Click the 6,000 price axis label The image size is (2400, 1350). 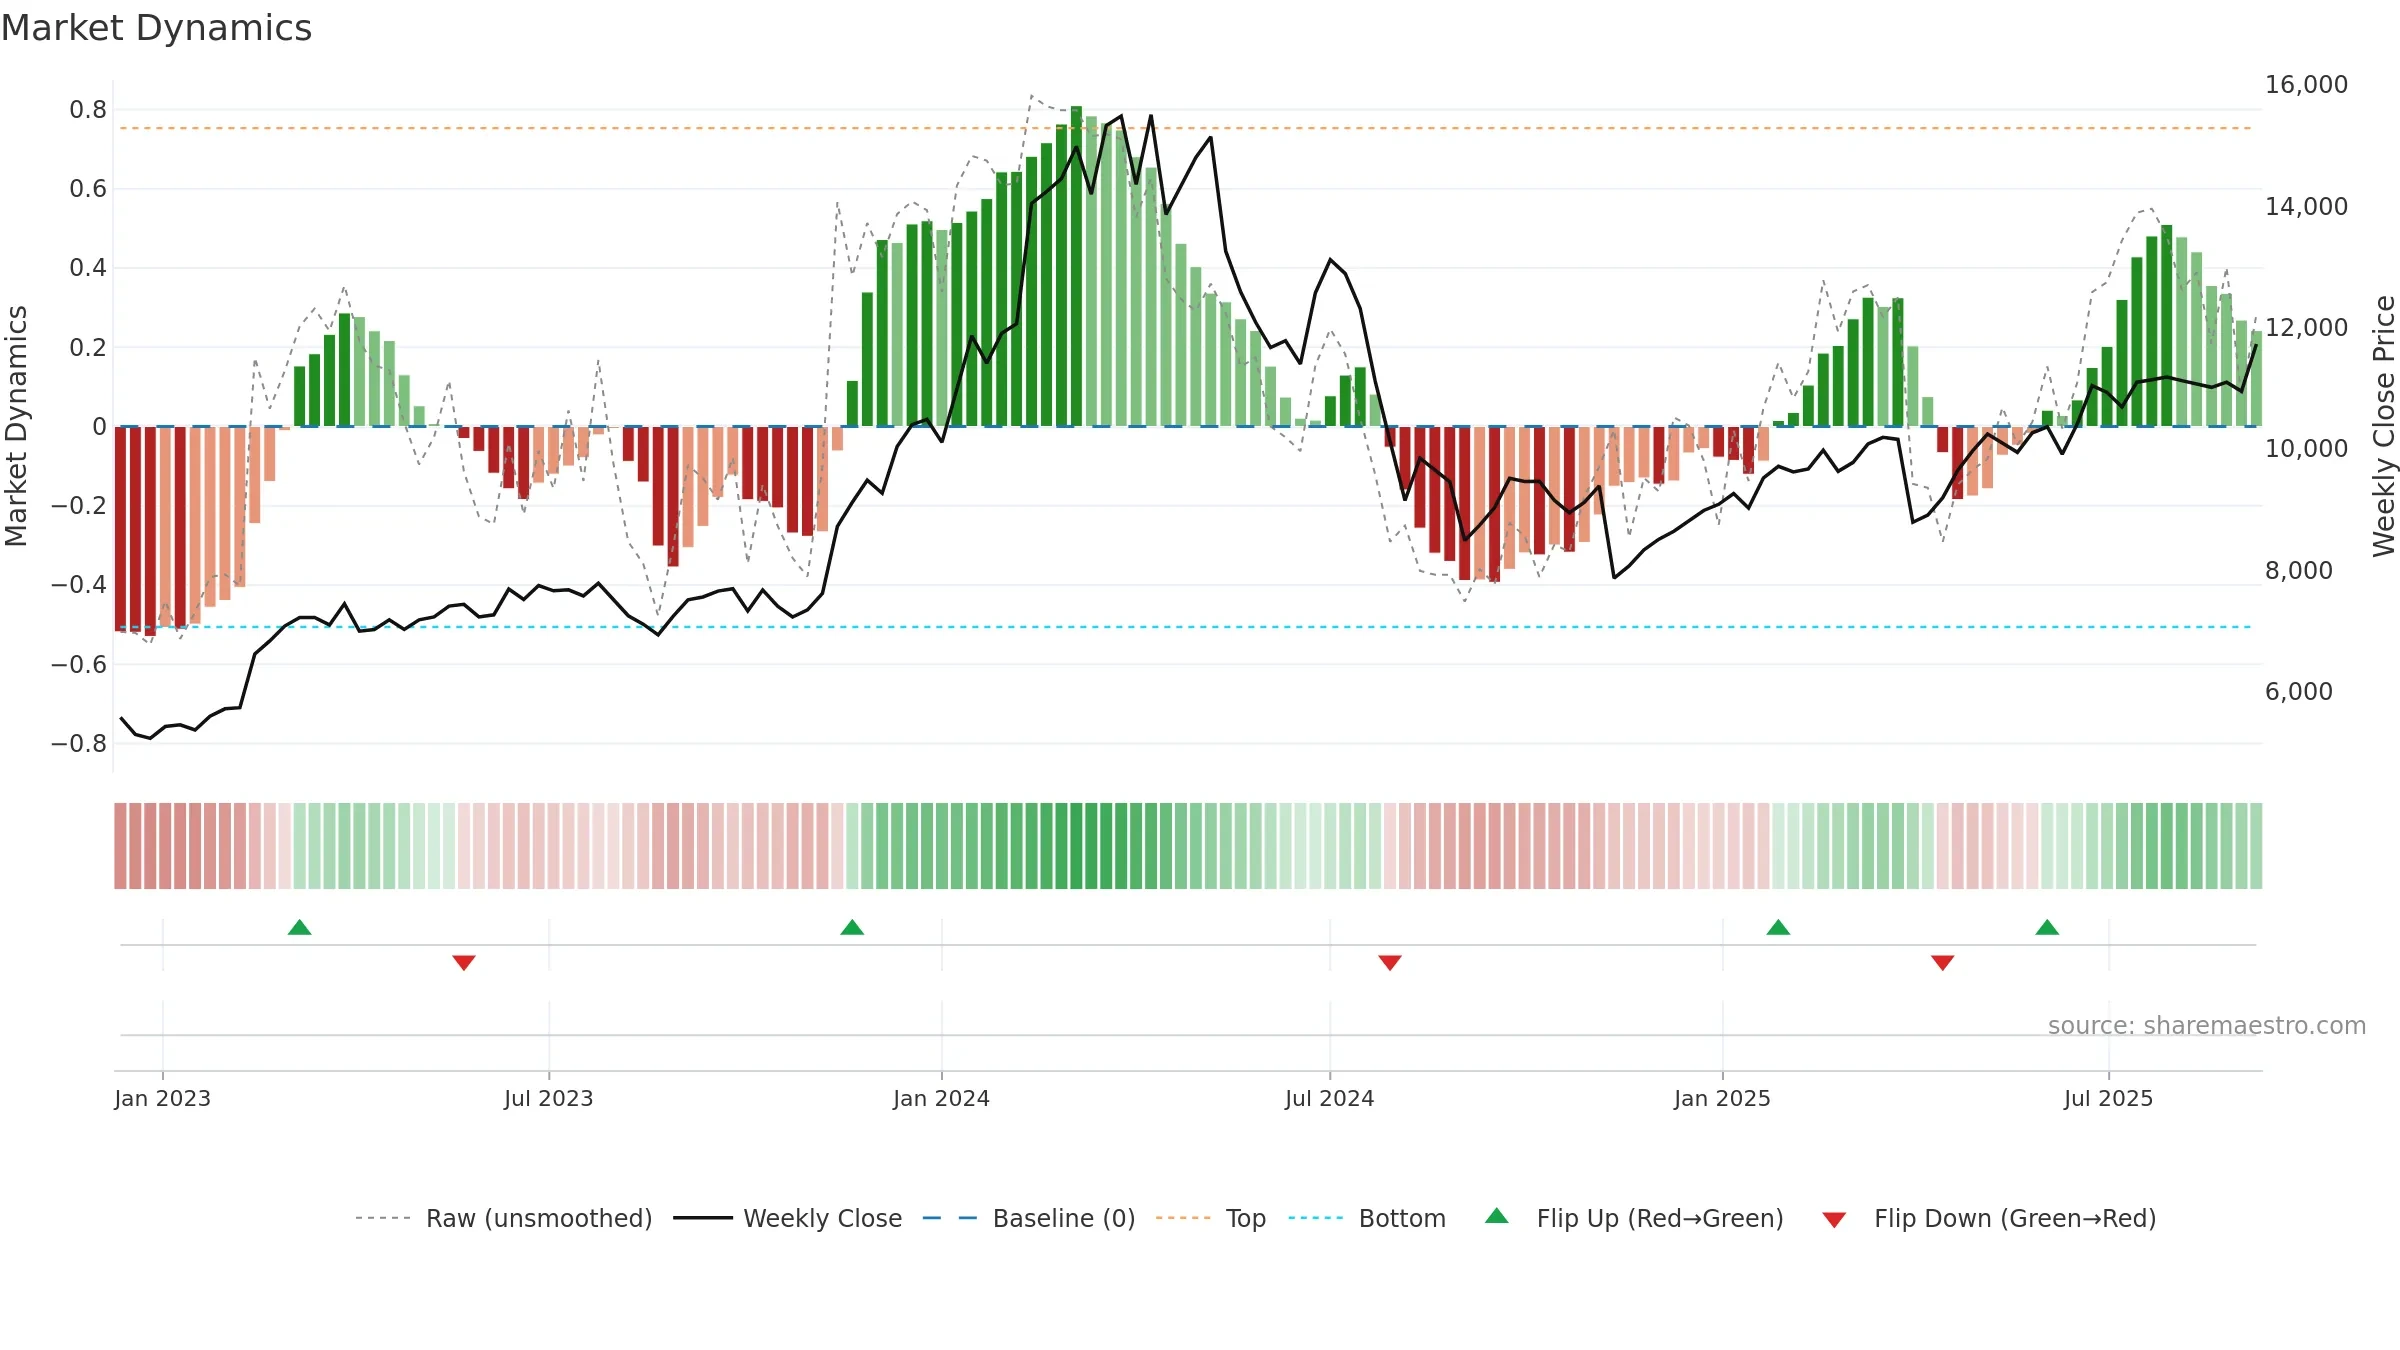coord(2299,691)
